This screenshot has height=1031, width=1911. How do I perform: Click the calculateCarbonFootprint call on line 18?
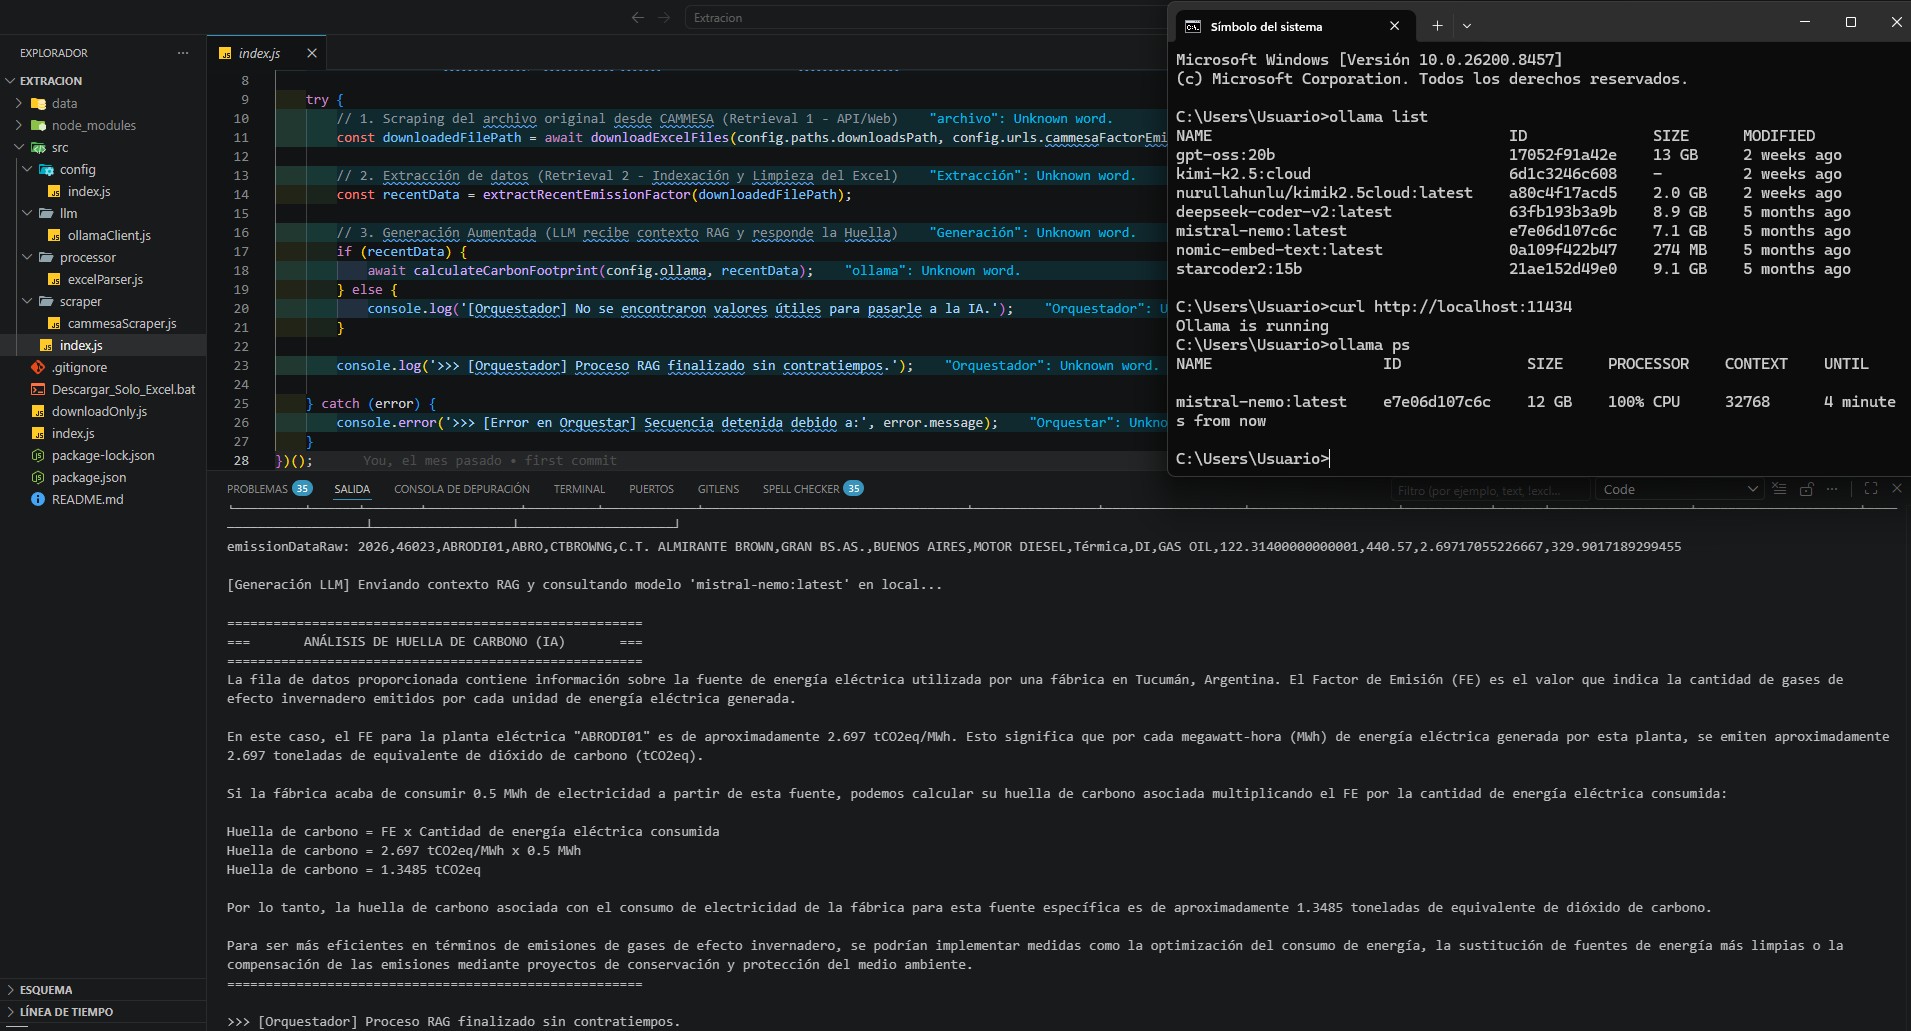506,271
